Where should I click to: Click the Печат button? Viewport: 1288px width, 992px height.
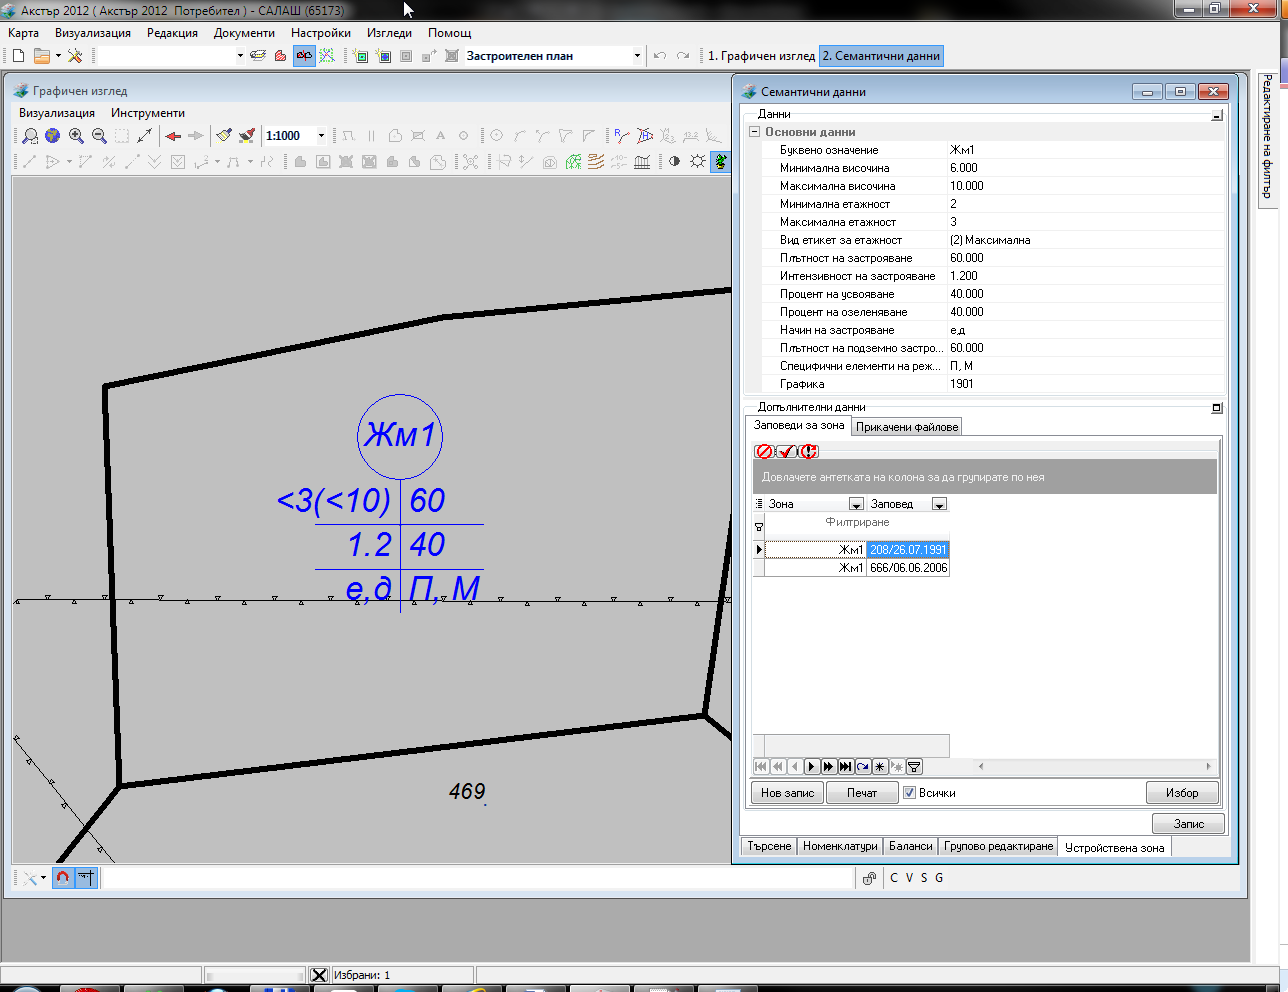click(x=861, y=793)
